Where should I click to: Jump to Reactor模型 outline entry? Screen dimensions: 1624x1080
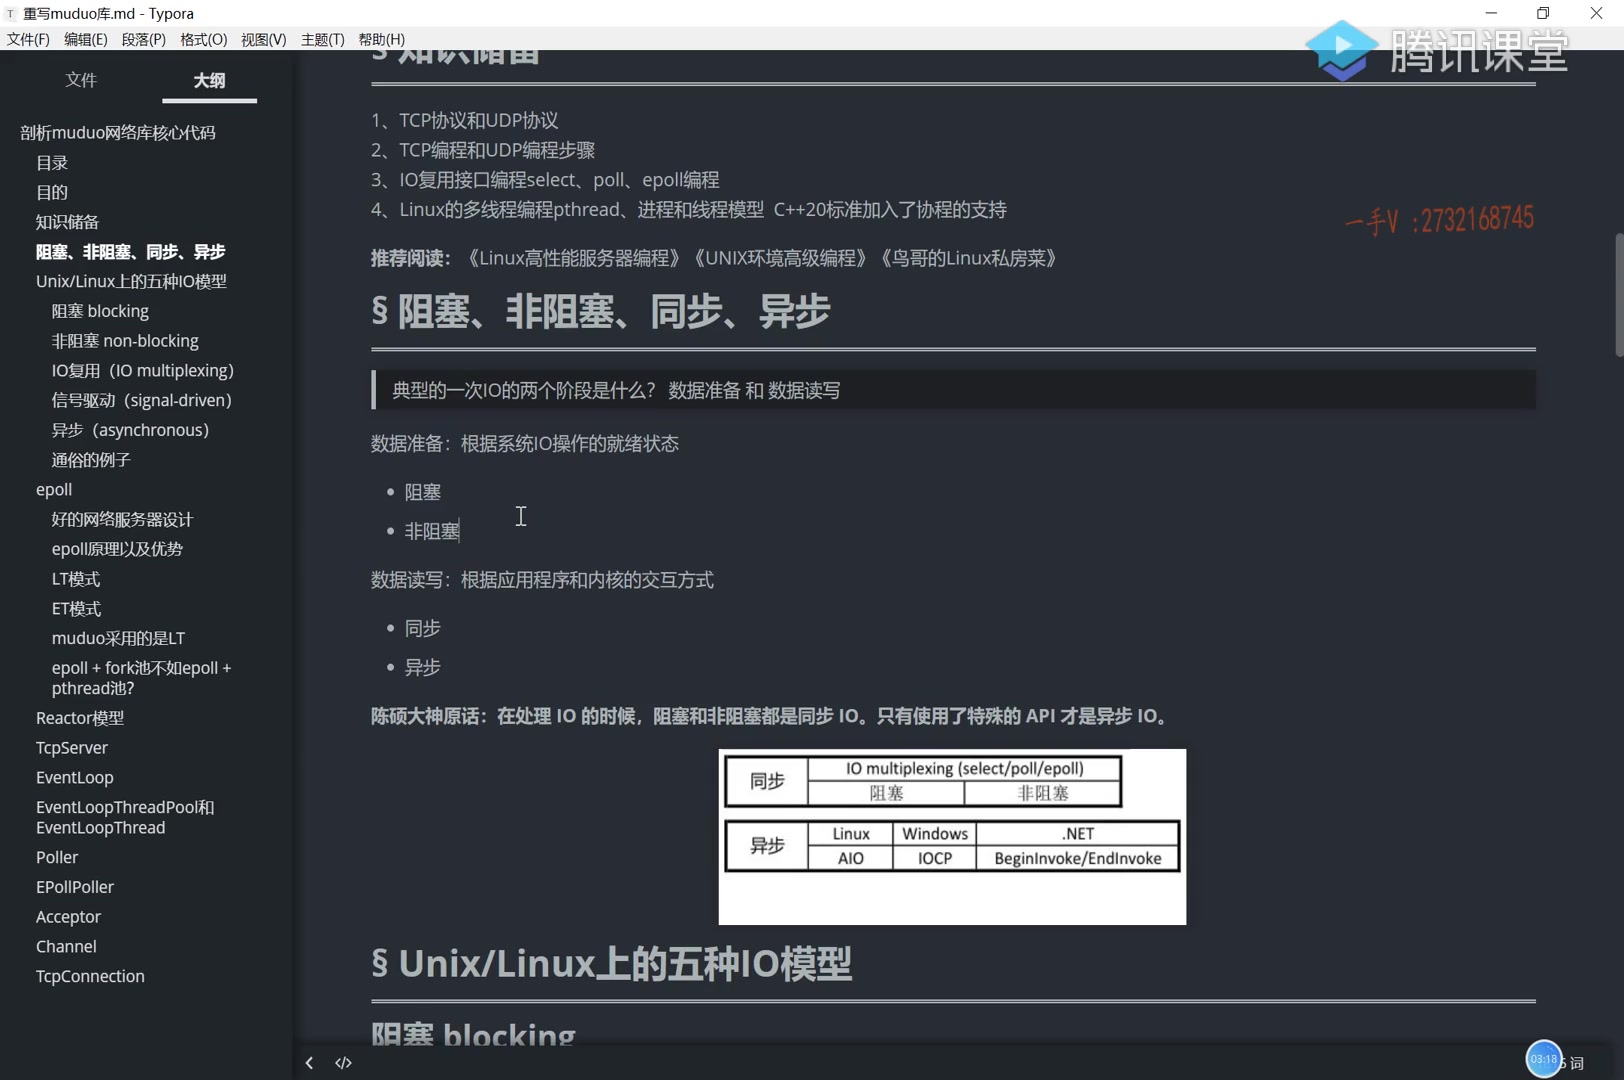pos(80,718)
